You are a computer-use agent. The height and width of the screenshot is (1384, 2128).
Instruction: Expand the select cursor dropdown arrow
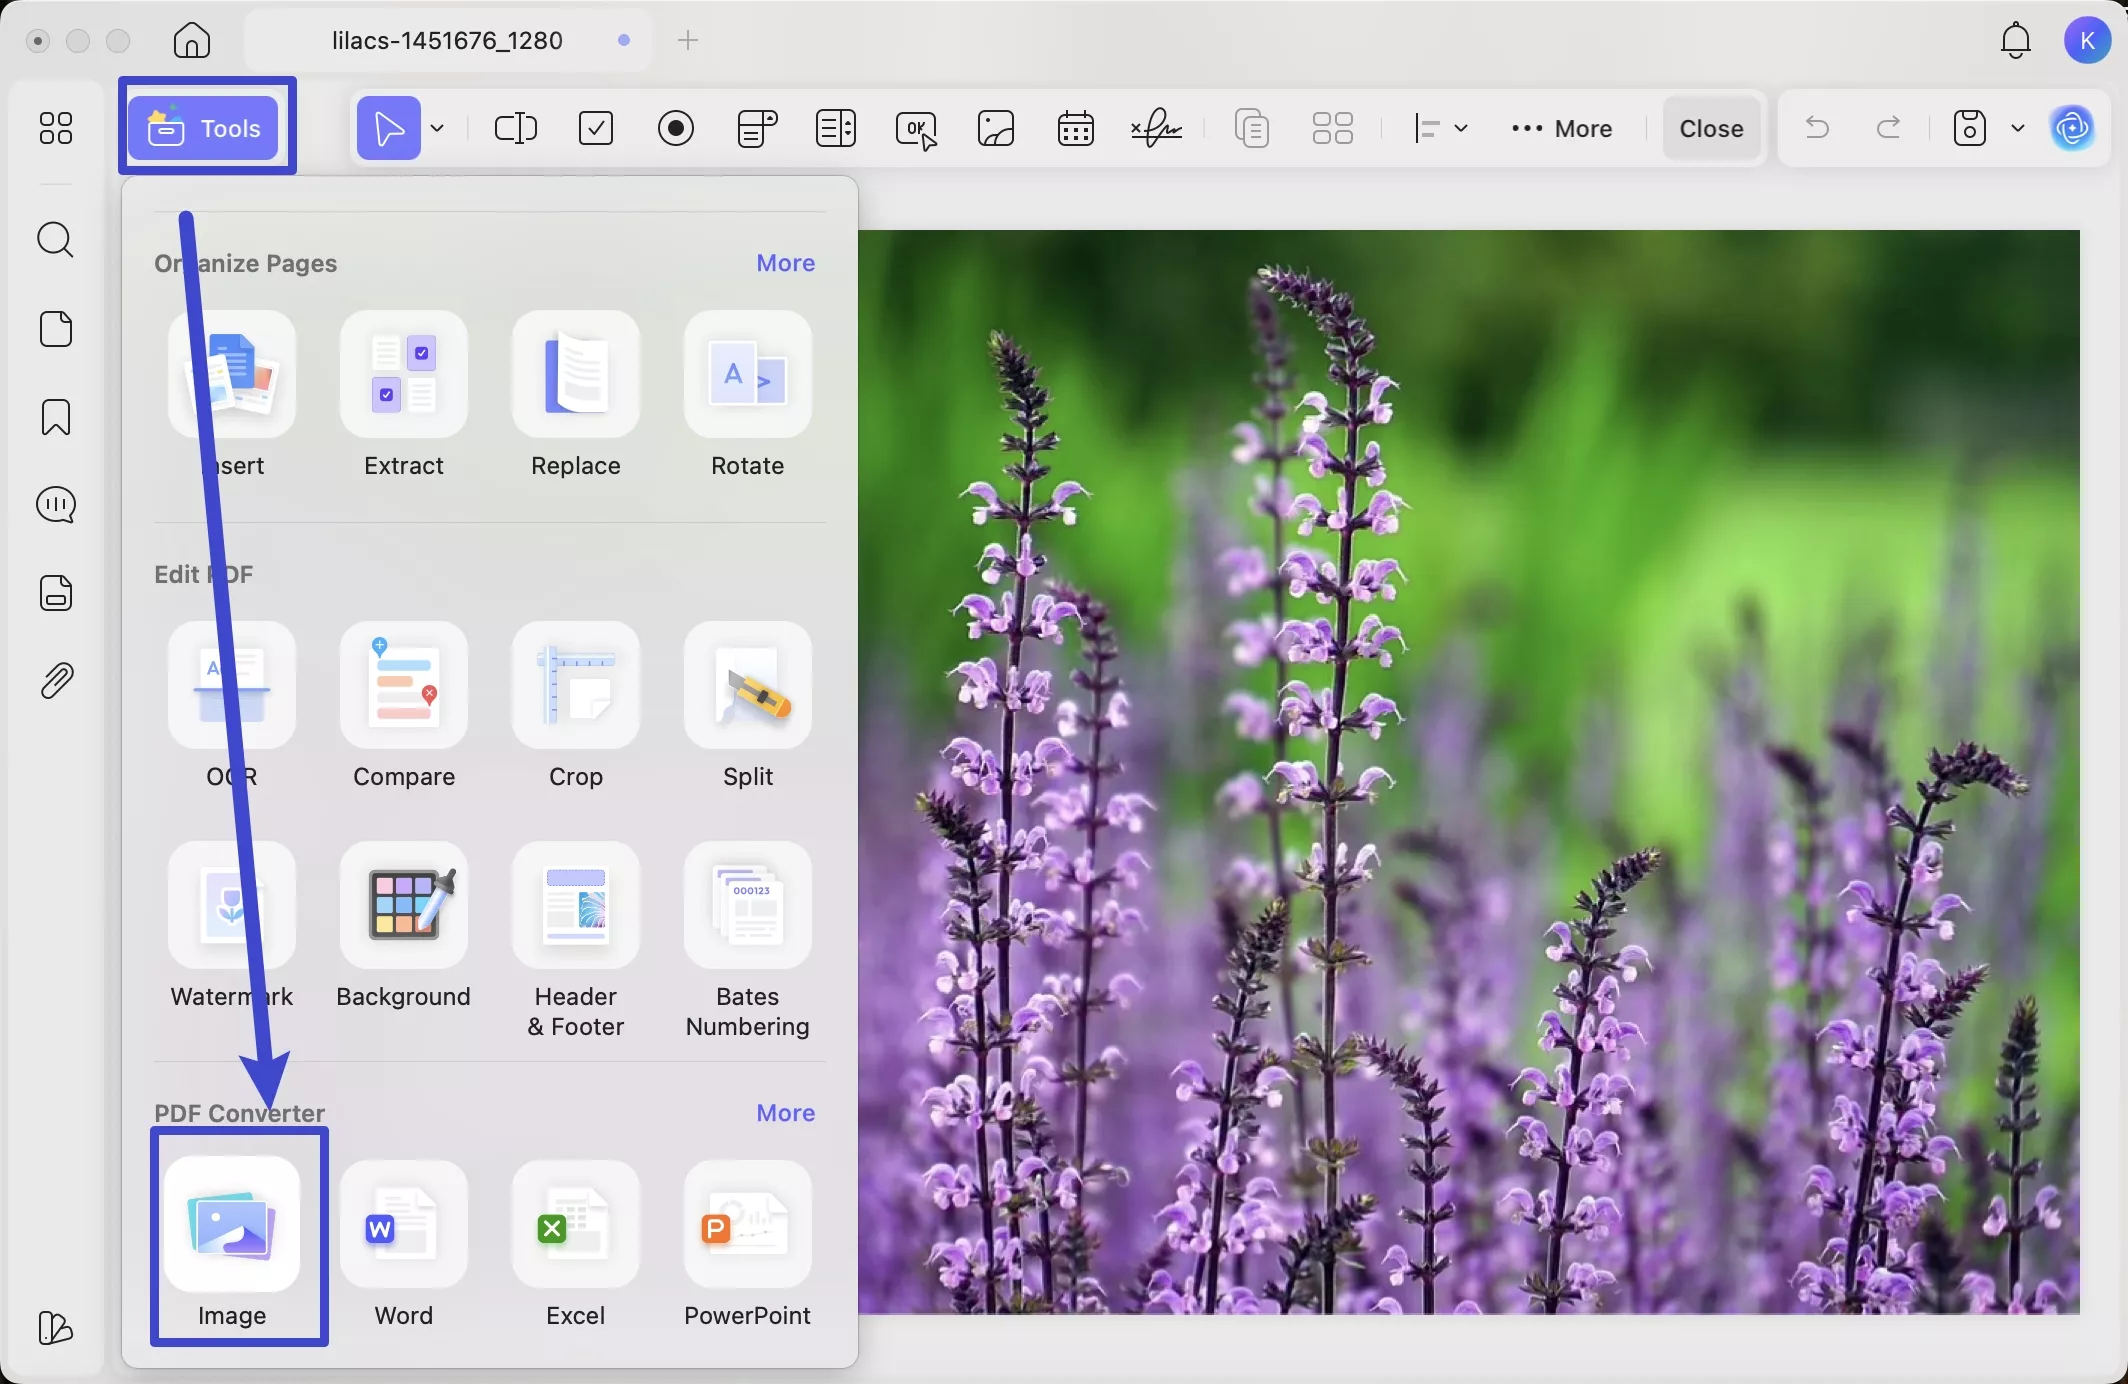point(438,128)
